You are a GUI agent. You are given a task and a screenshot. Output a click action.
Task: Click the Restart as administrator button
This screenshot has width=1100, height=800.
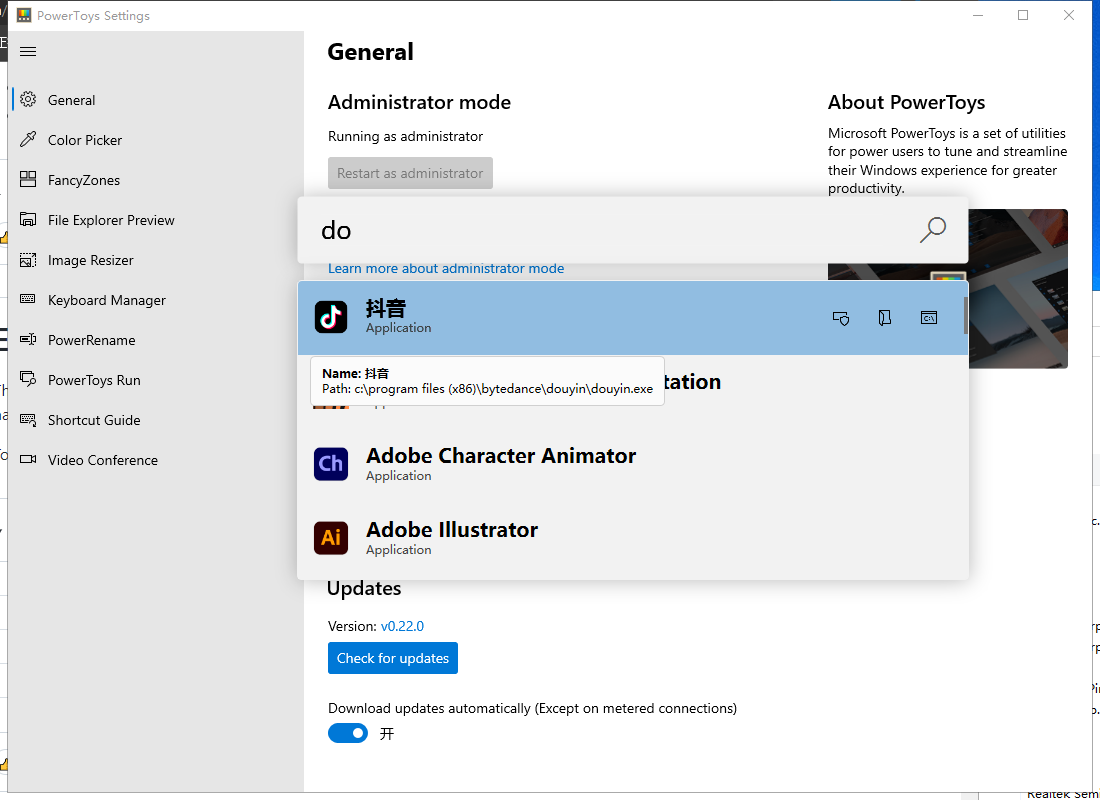point(410,173)
